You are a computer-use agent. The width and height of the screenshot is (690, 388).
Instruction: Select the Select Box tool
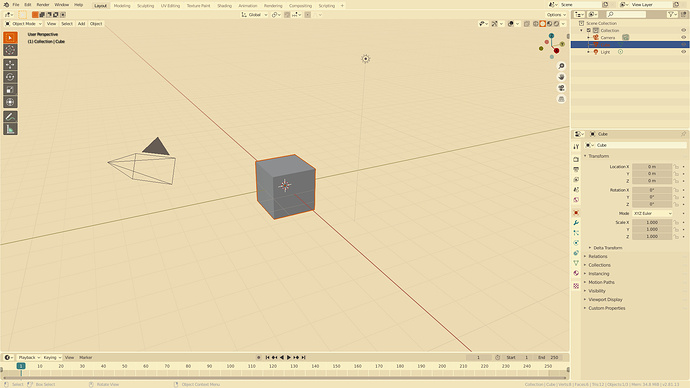point(10,38)
